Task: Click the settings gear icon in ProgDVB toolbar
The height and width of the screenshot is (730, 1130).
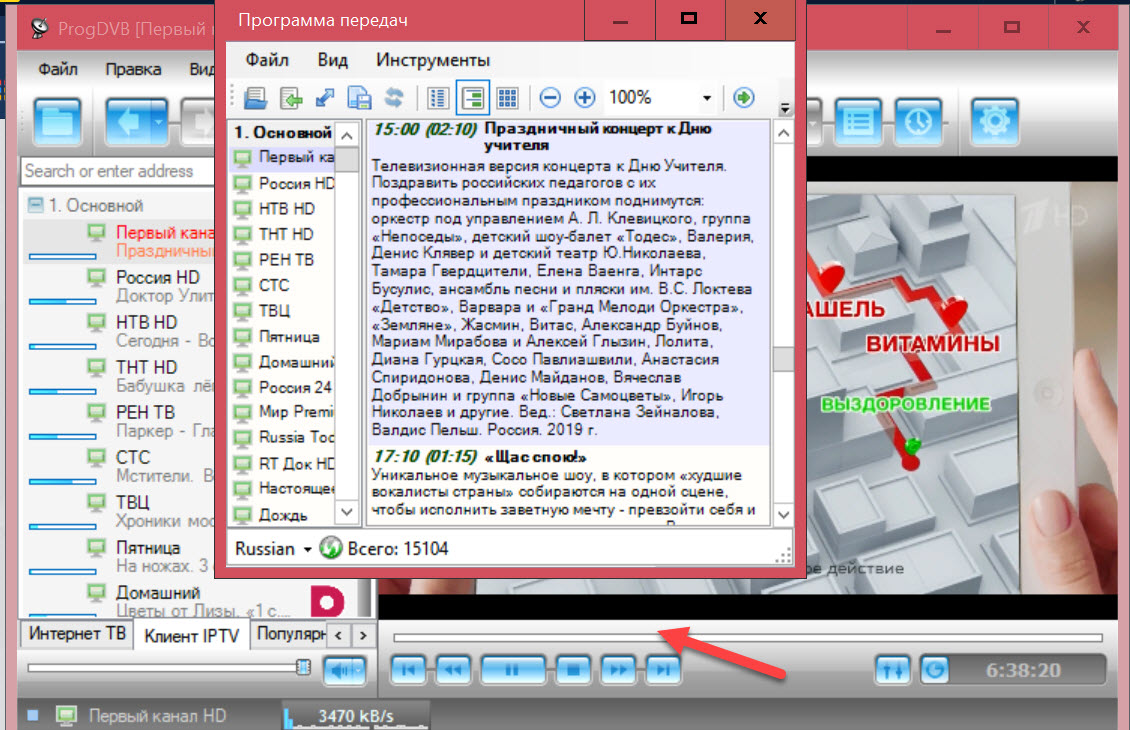Action: pos(993,121)
